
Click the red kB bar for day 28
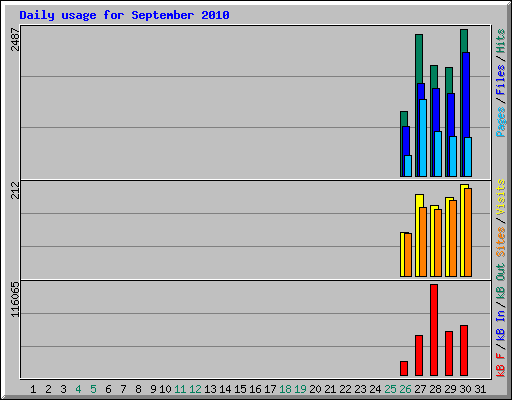[434, 330]
